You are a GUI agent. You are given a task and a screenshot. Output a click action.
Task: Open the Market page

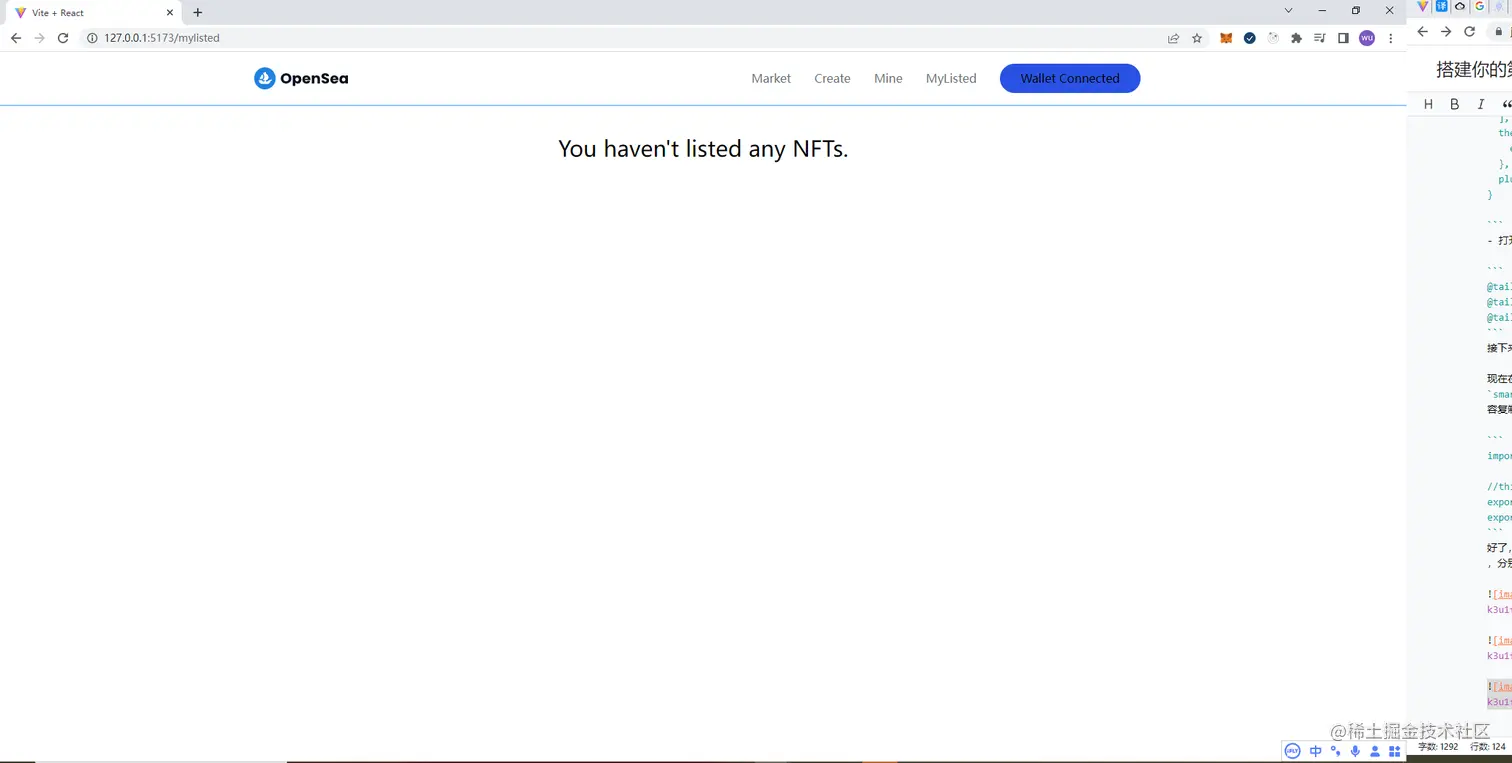[771, 78]
